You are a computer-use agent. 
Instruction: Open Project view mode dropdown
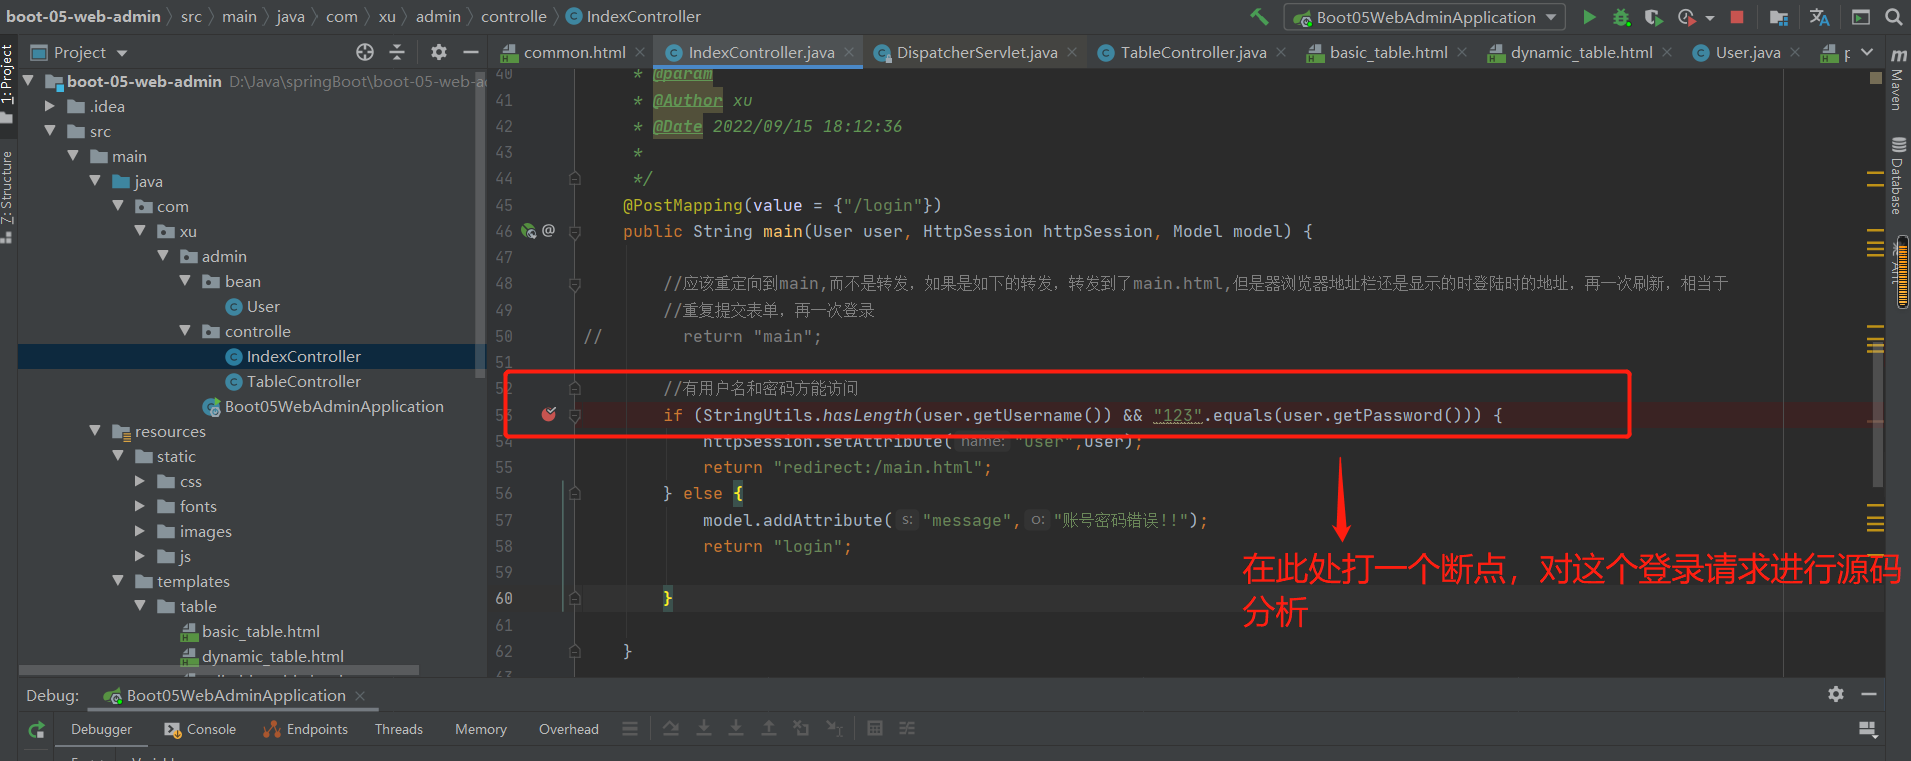(122, 53)
